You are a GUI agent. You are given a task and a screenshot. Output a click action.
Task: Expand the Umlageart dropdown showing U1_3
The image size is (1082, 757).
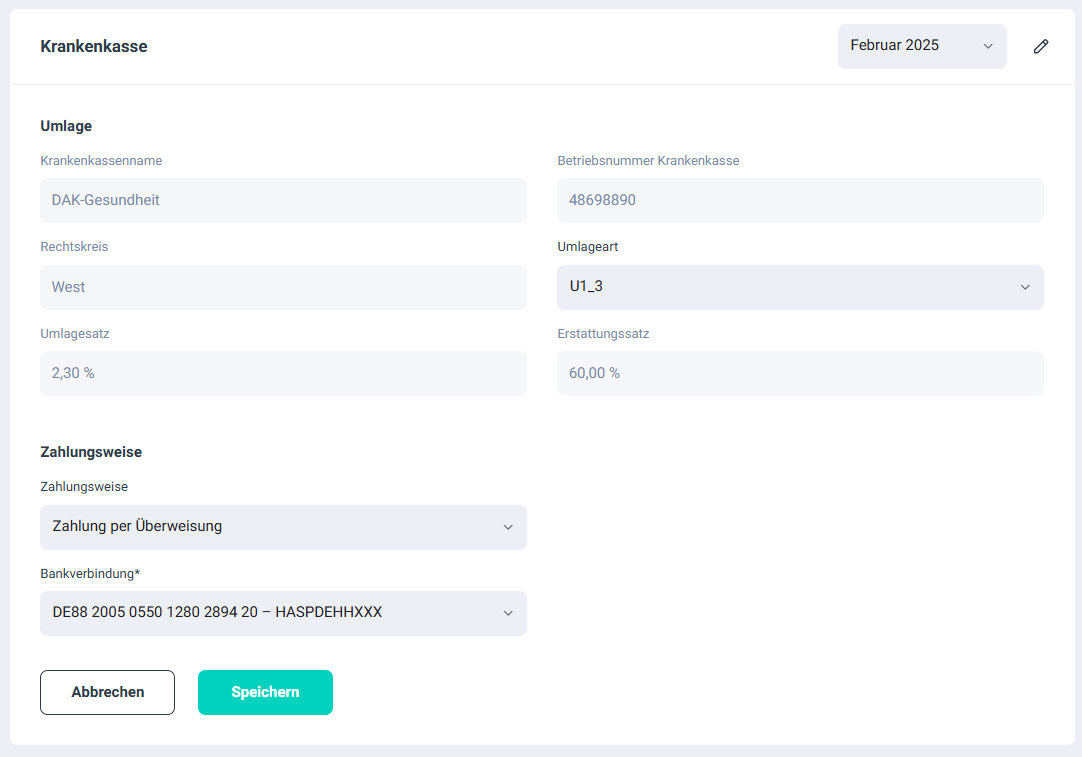coord(799,287)
